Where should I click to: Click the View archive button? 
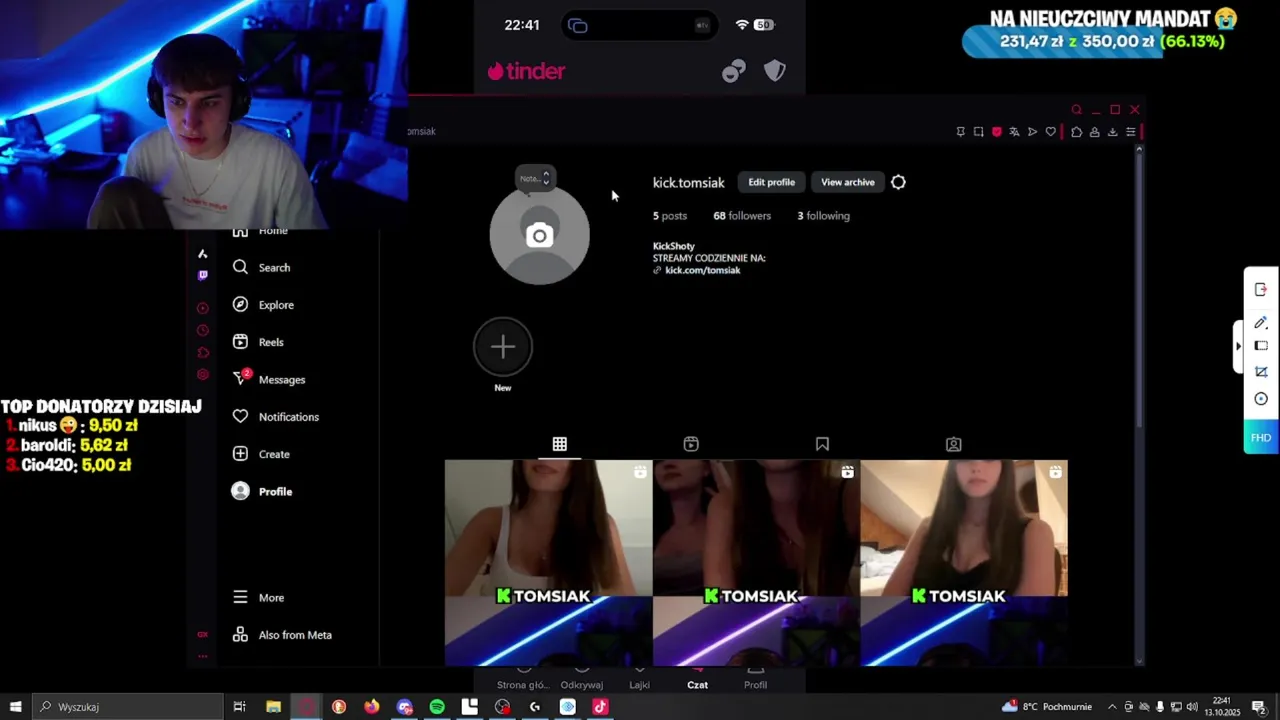click(x=847, y=182)
